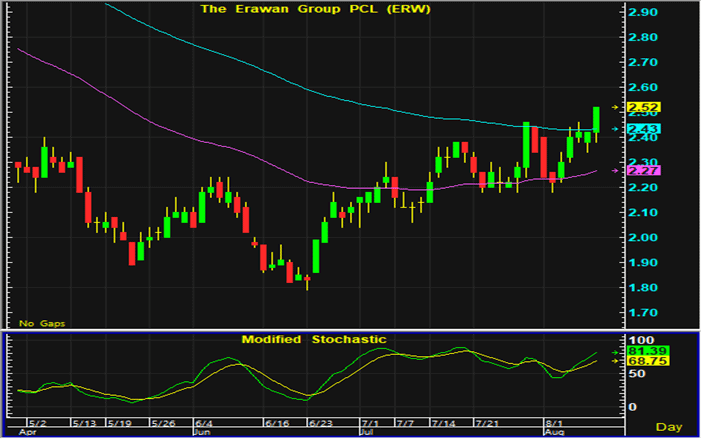Viewport: 702px width, 439px height.
Task: Click the magenta arrow beside 2.27
Action: 615,170
